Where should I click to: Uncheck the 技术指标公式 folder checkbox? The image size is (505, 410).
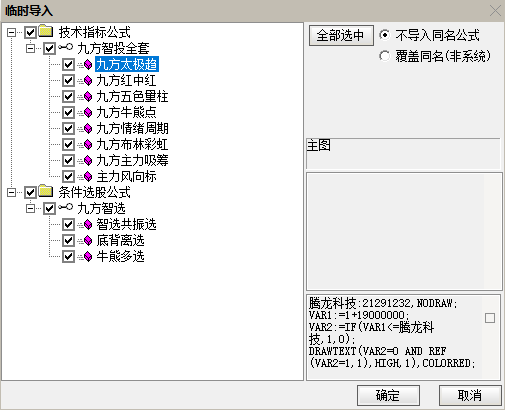[30, 32]
